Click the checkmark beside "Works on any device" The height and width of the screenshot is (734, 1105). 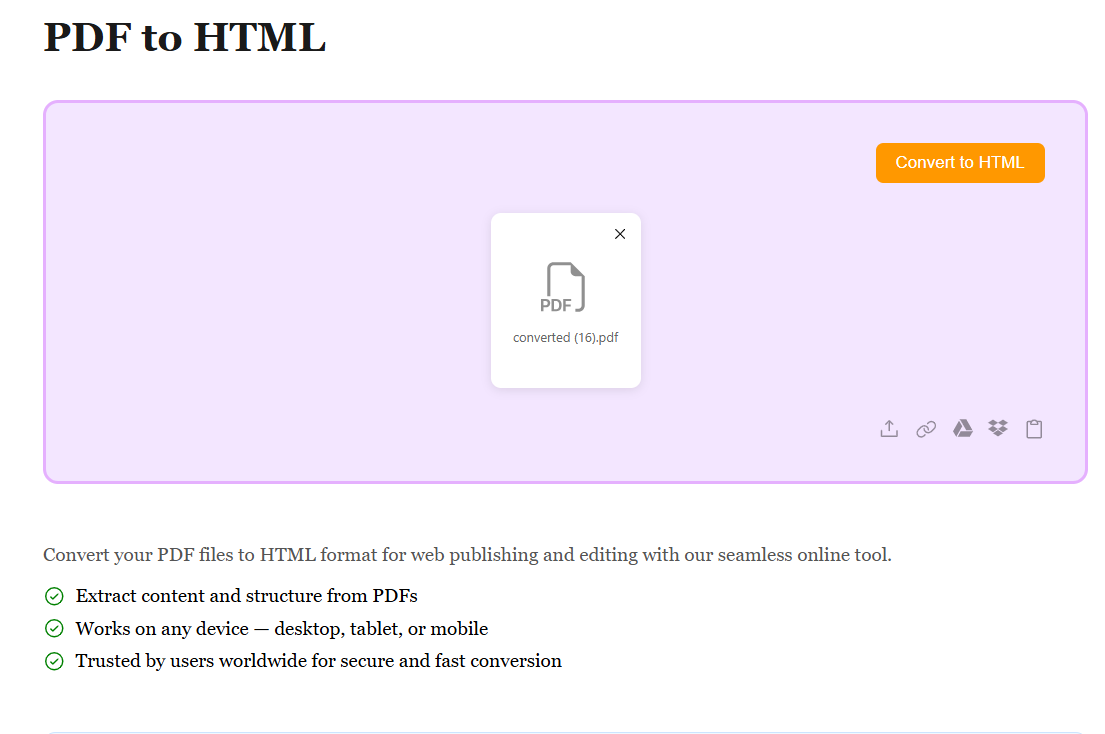tap(54, 629)
